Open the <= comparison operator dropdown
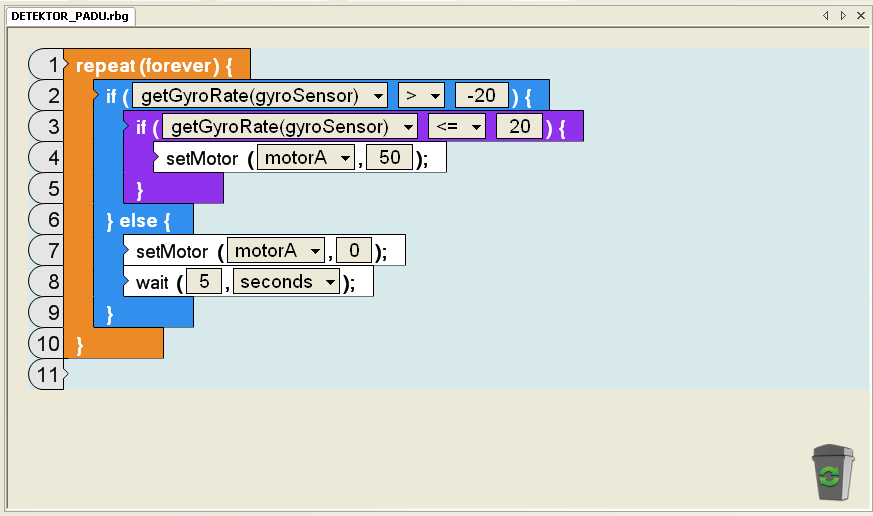 pyautogui.click(x=457, y=127)
